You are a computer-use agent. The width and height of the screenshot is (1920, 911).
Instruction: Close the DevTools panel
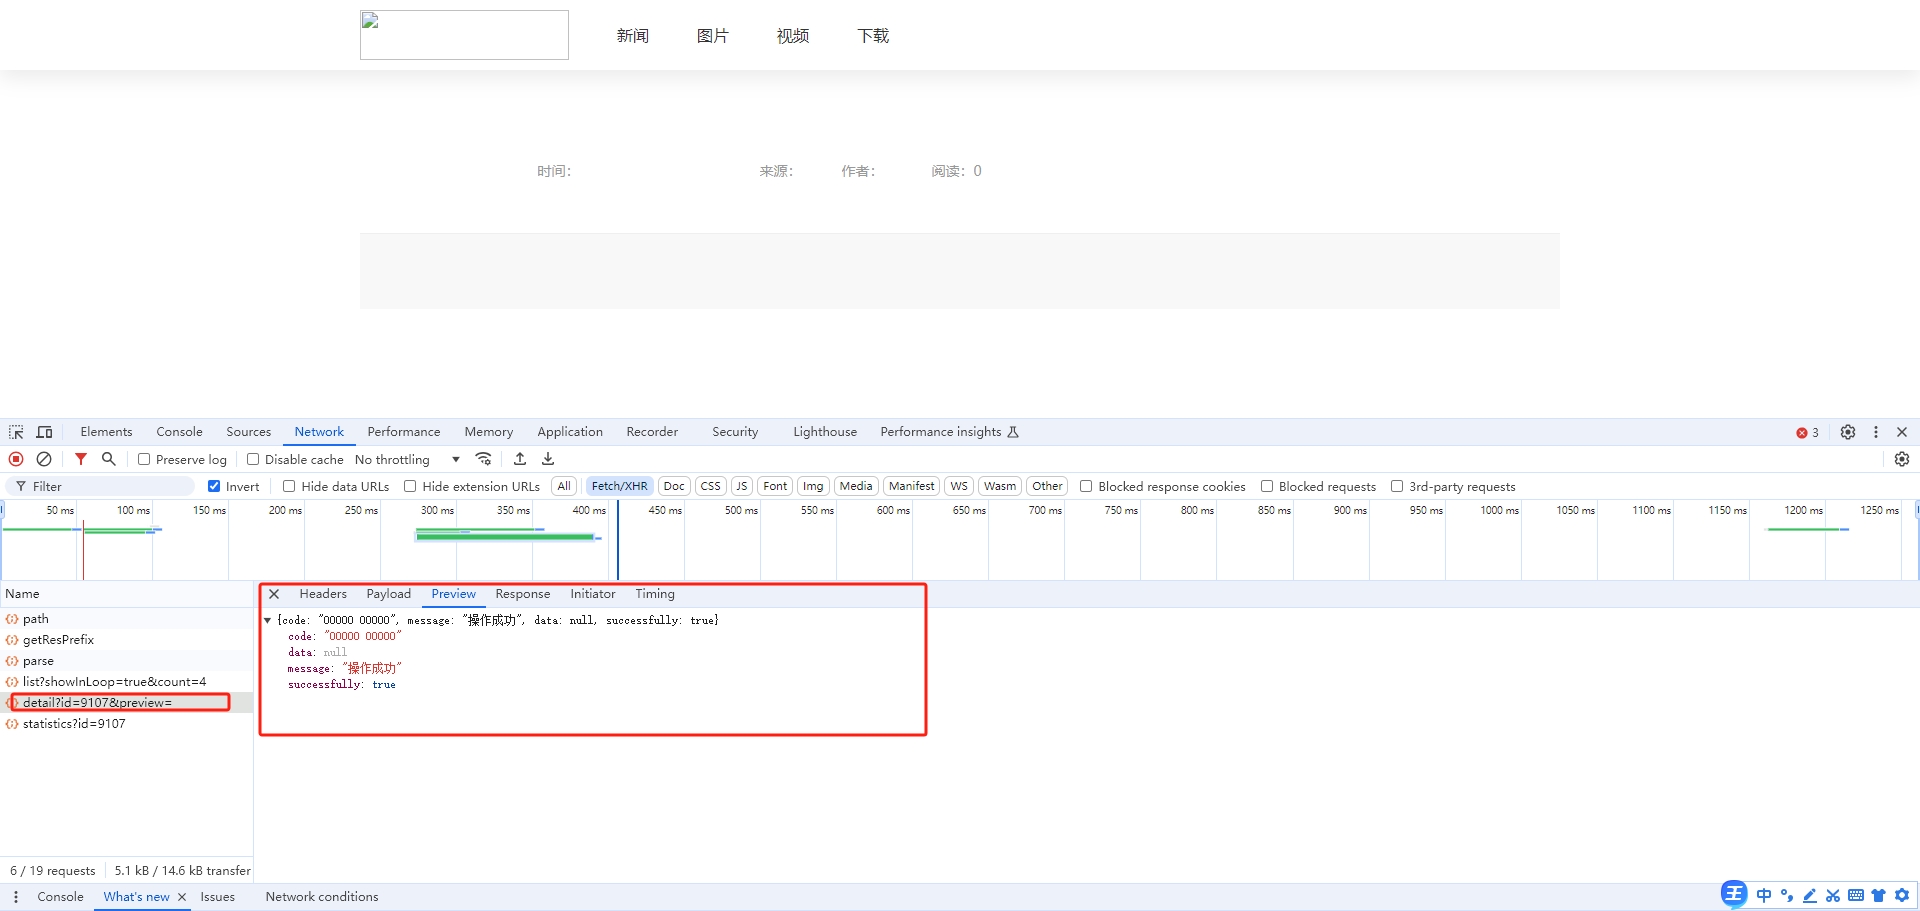click(x=1902, y=432)
